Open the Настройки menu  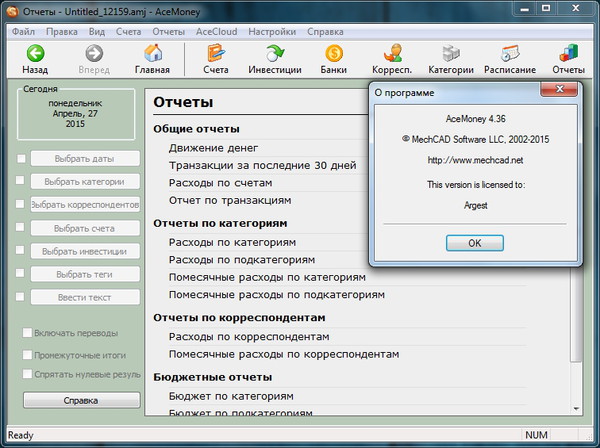[271, 31]
